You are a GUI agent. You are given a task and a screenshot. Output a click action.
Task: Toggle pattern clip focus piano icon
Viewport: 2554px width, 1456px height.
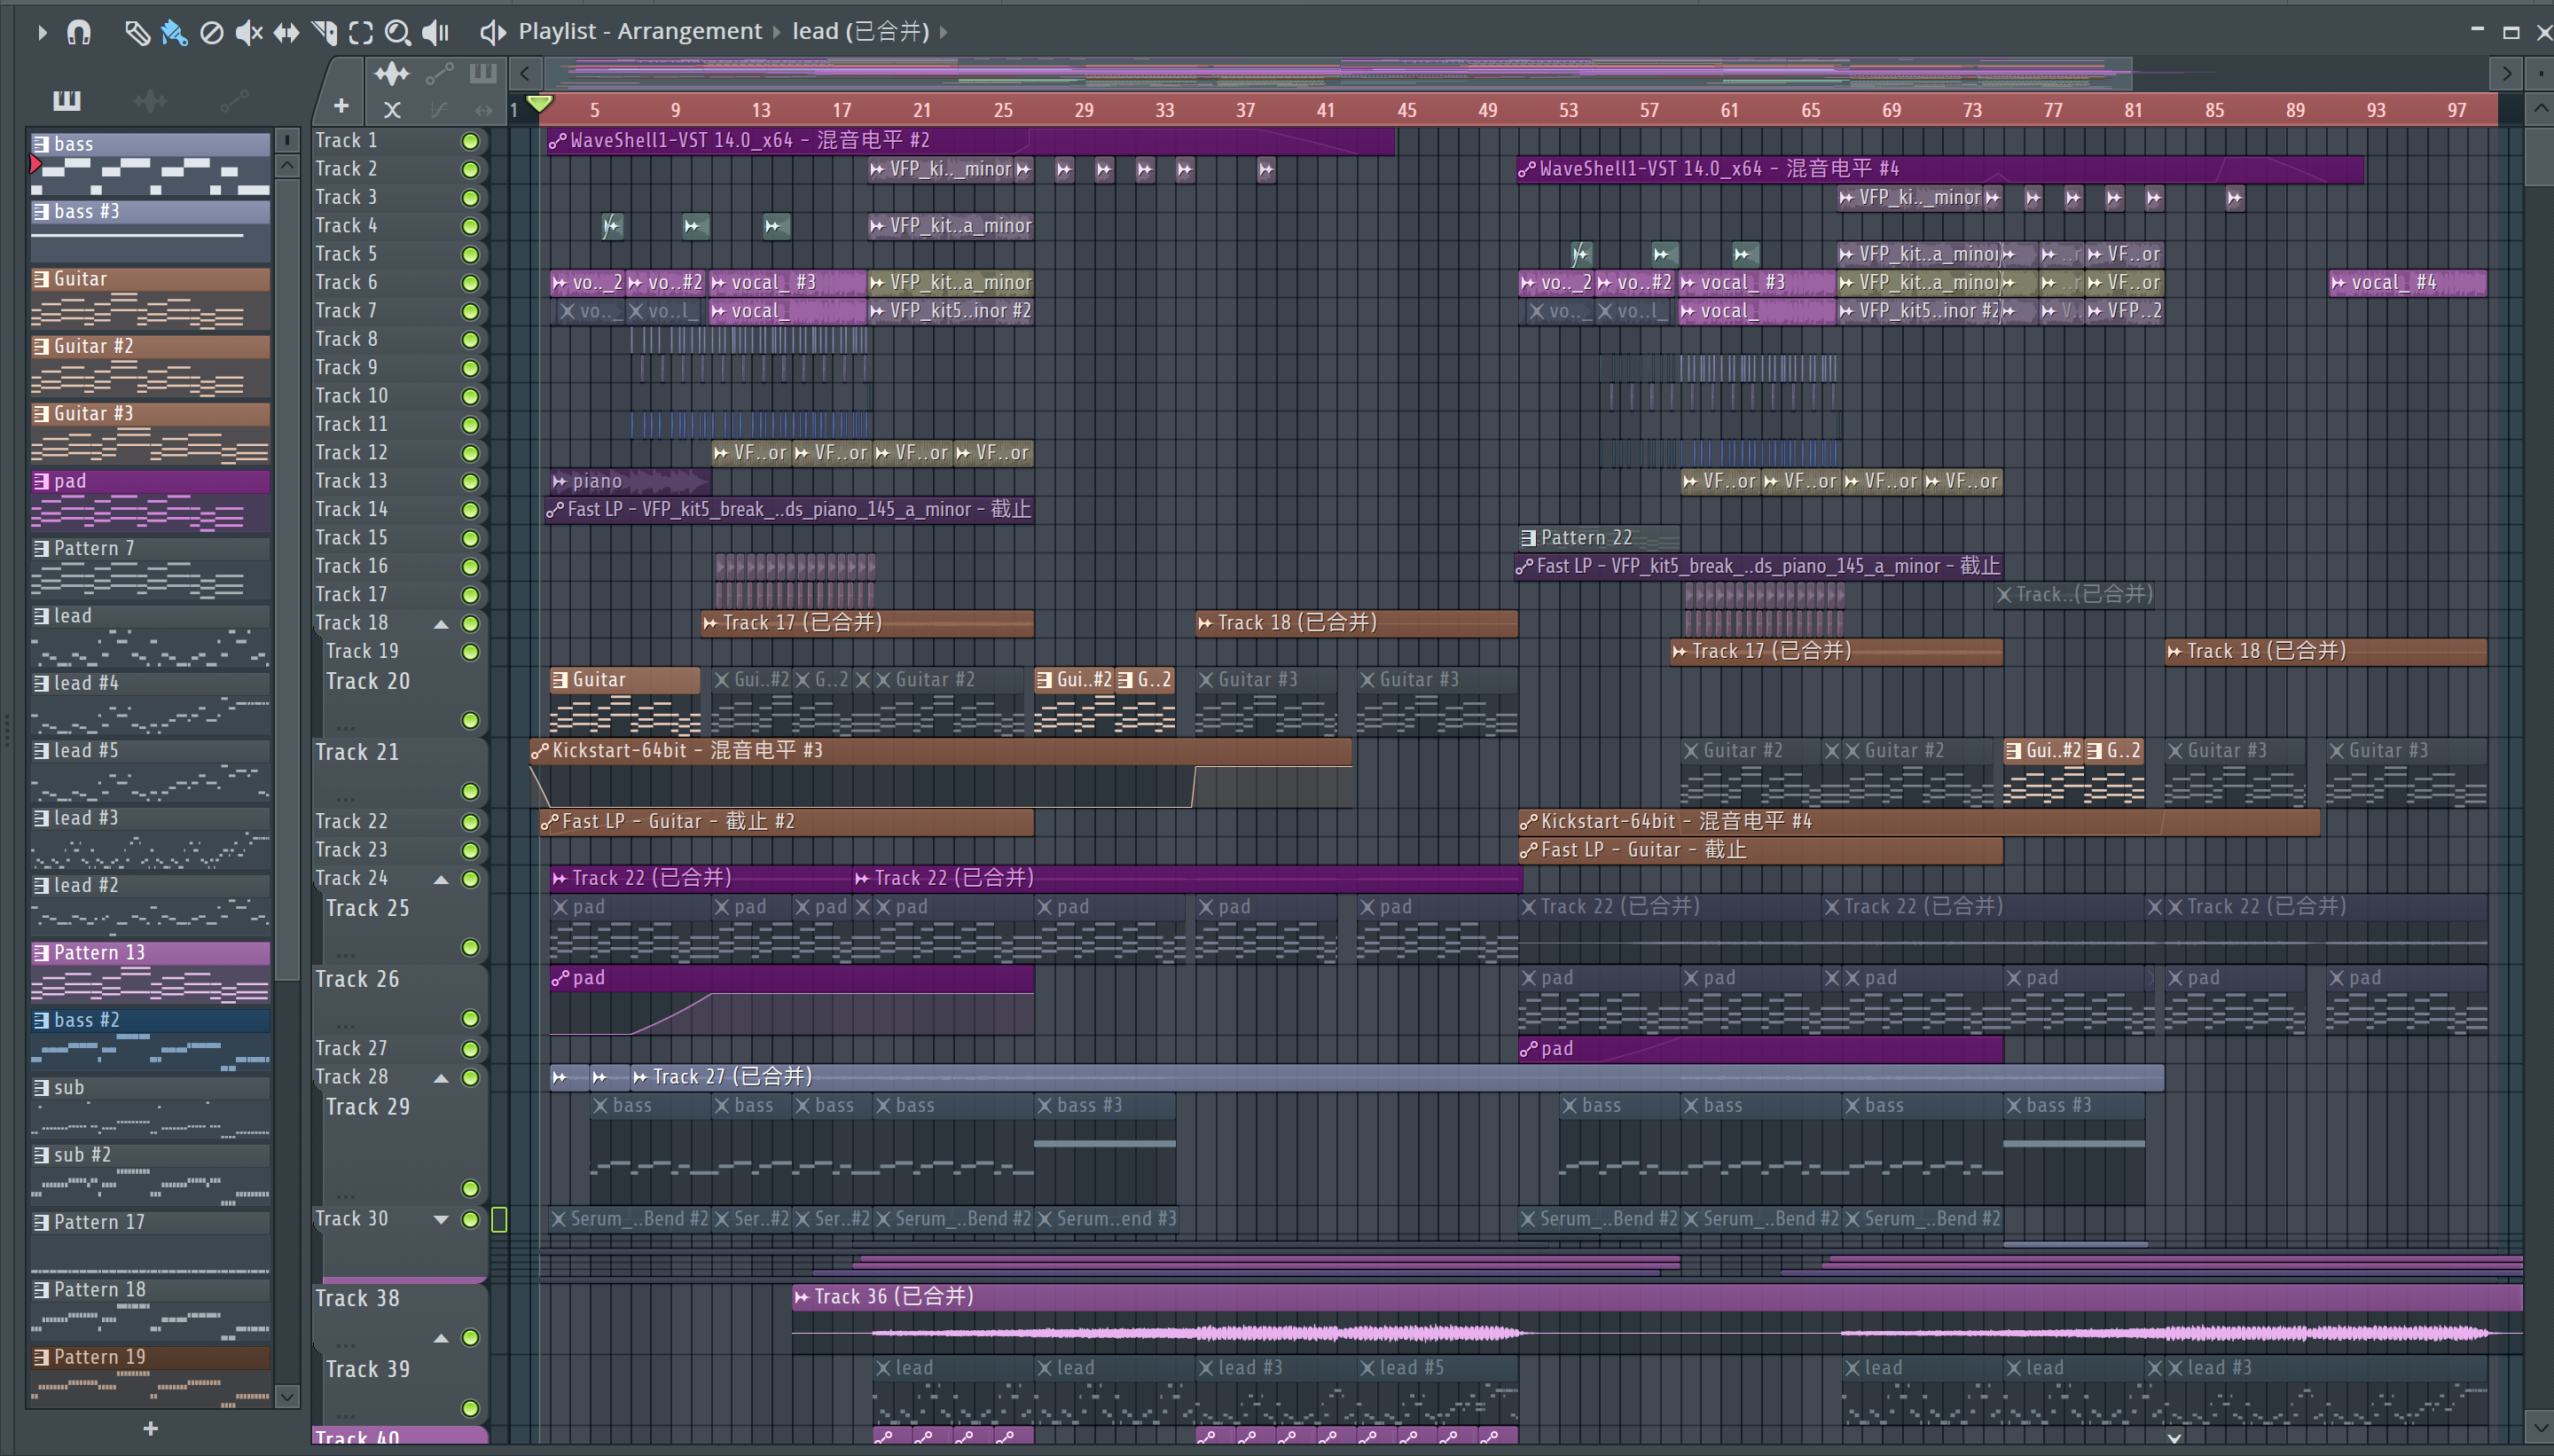point(483,73)
